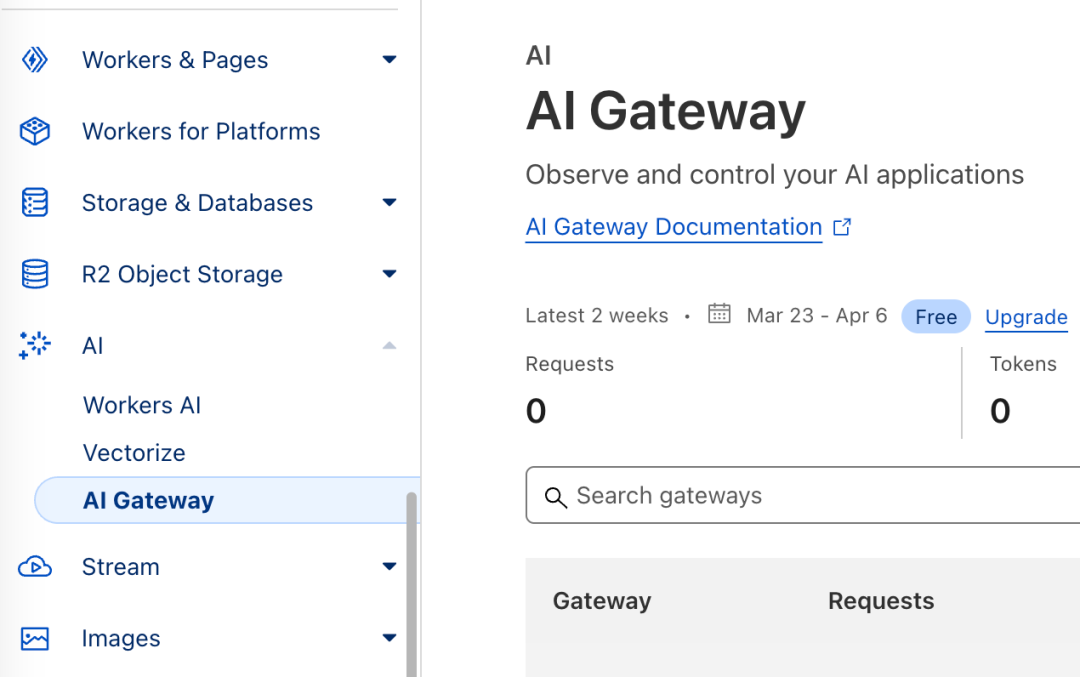This screenshot has height=677, width=1080.
Task: Expand the R2 Object Storage arrow
Action: click(x=389, y=274)
